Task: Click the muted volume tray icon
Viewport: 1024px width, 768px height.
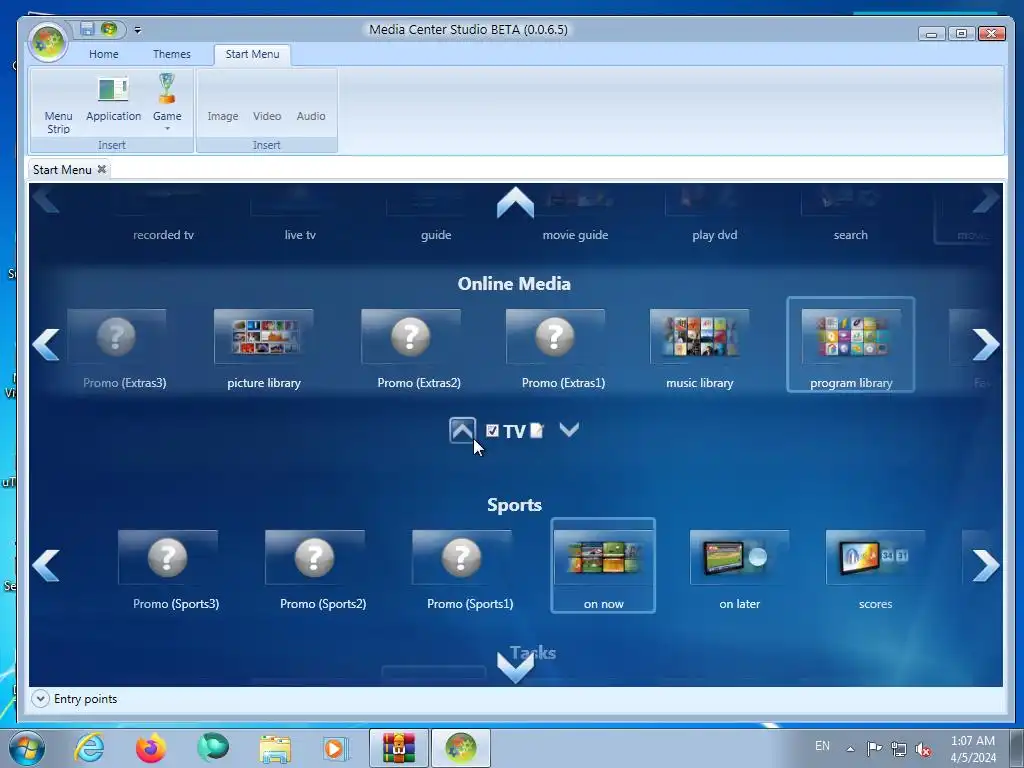Action: click(923, 749)
